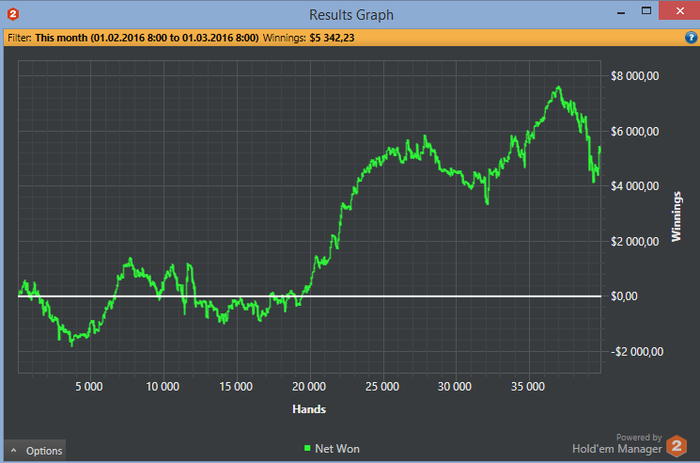Open the blue help icon
This screenshot has width=700, height=463.
tap(691, 38)
